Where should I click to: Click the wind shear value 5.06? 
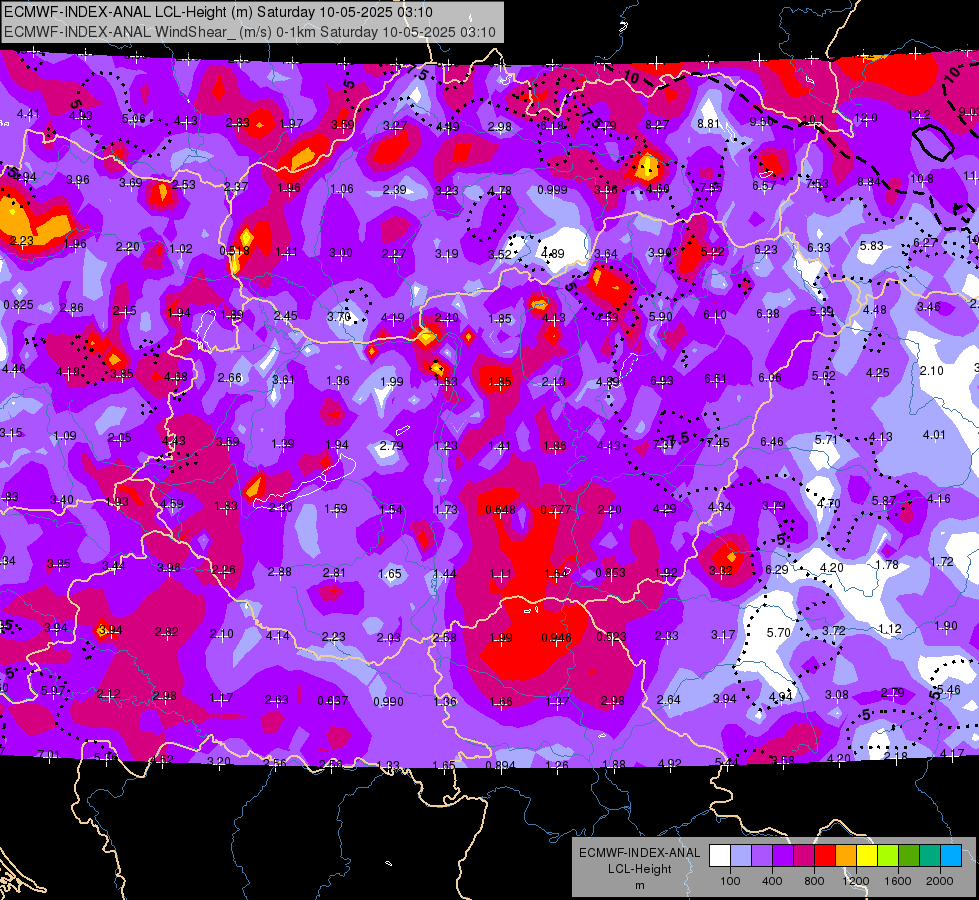click(134, 119)
